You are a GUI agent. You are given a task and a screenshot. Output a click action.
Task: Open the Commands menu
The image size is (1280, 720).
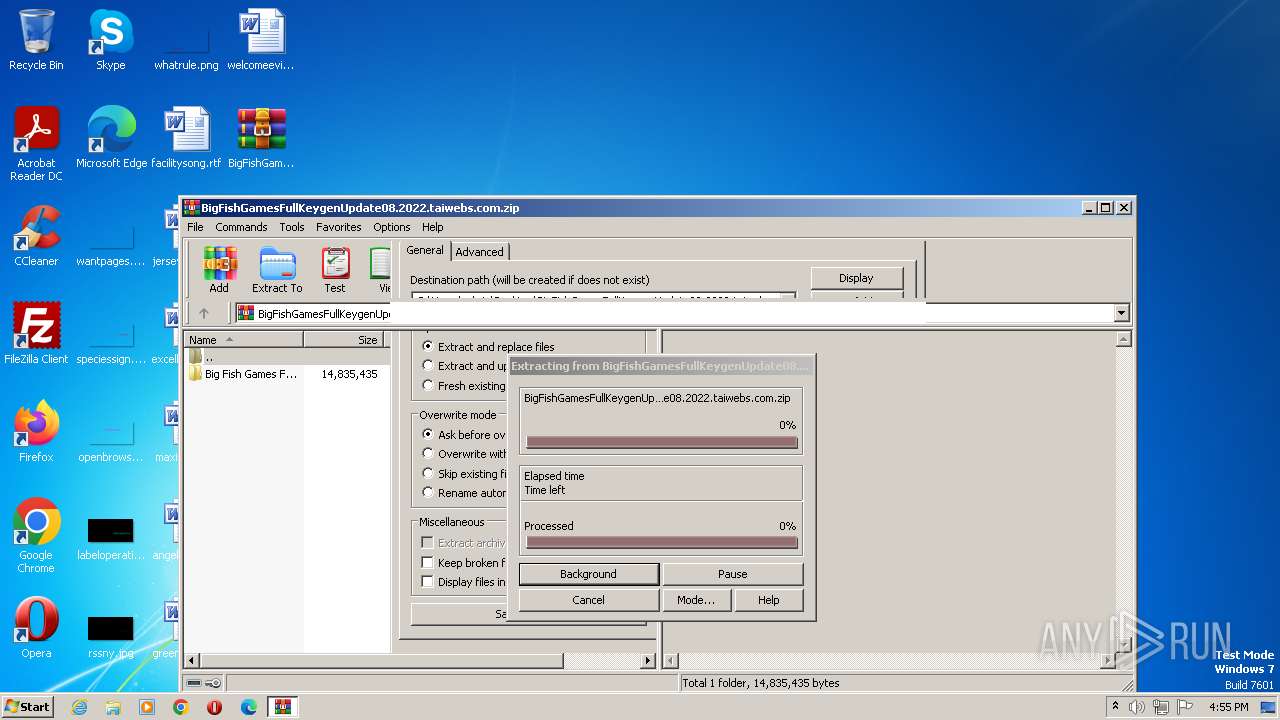(241, 227)
